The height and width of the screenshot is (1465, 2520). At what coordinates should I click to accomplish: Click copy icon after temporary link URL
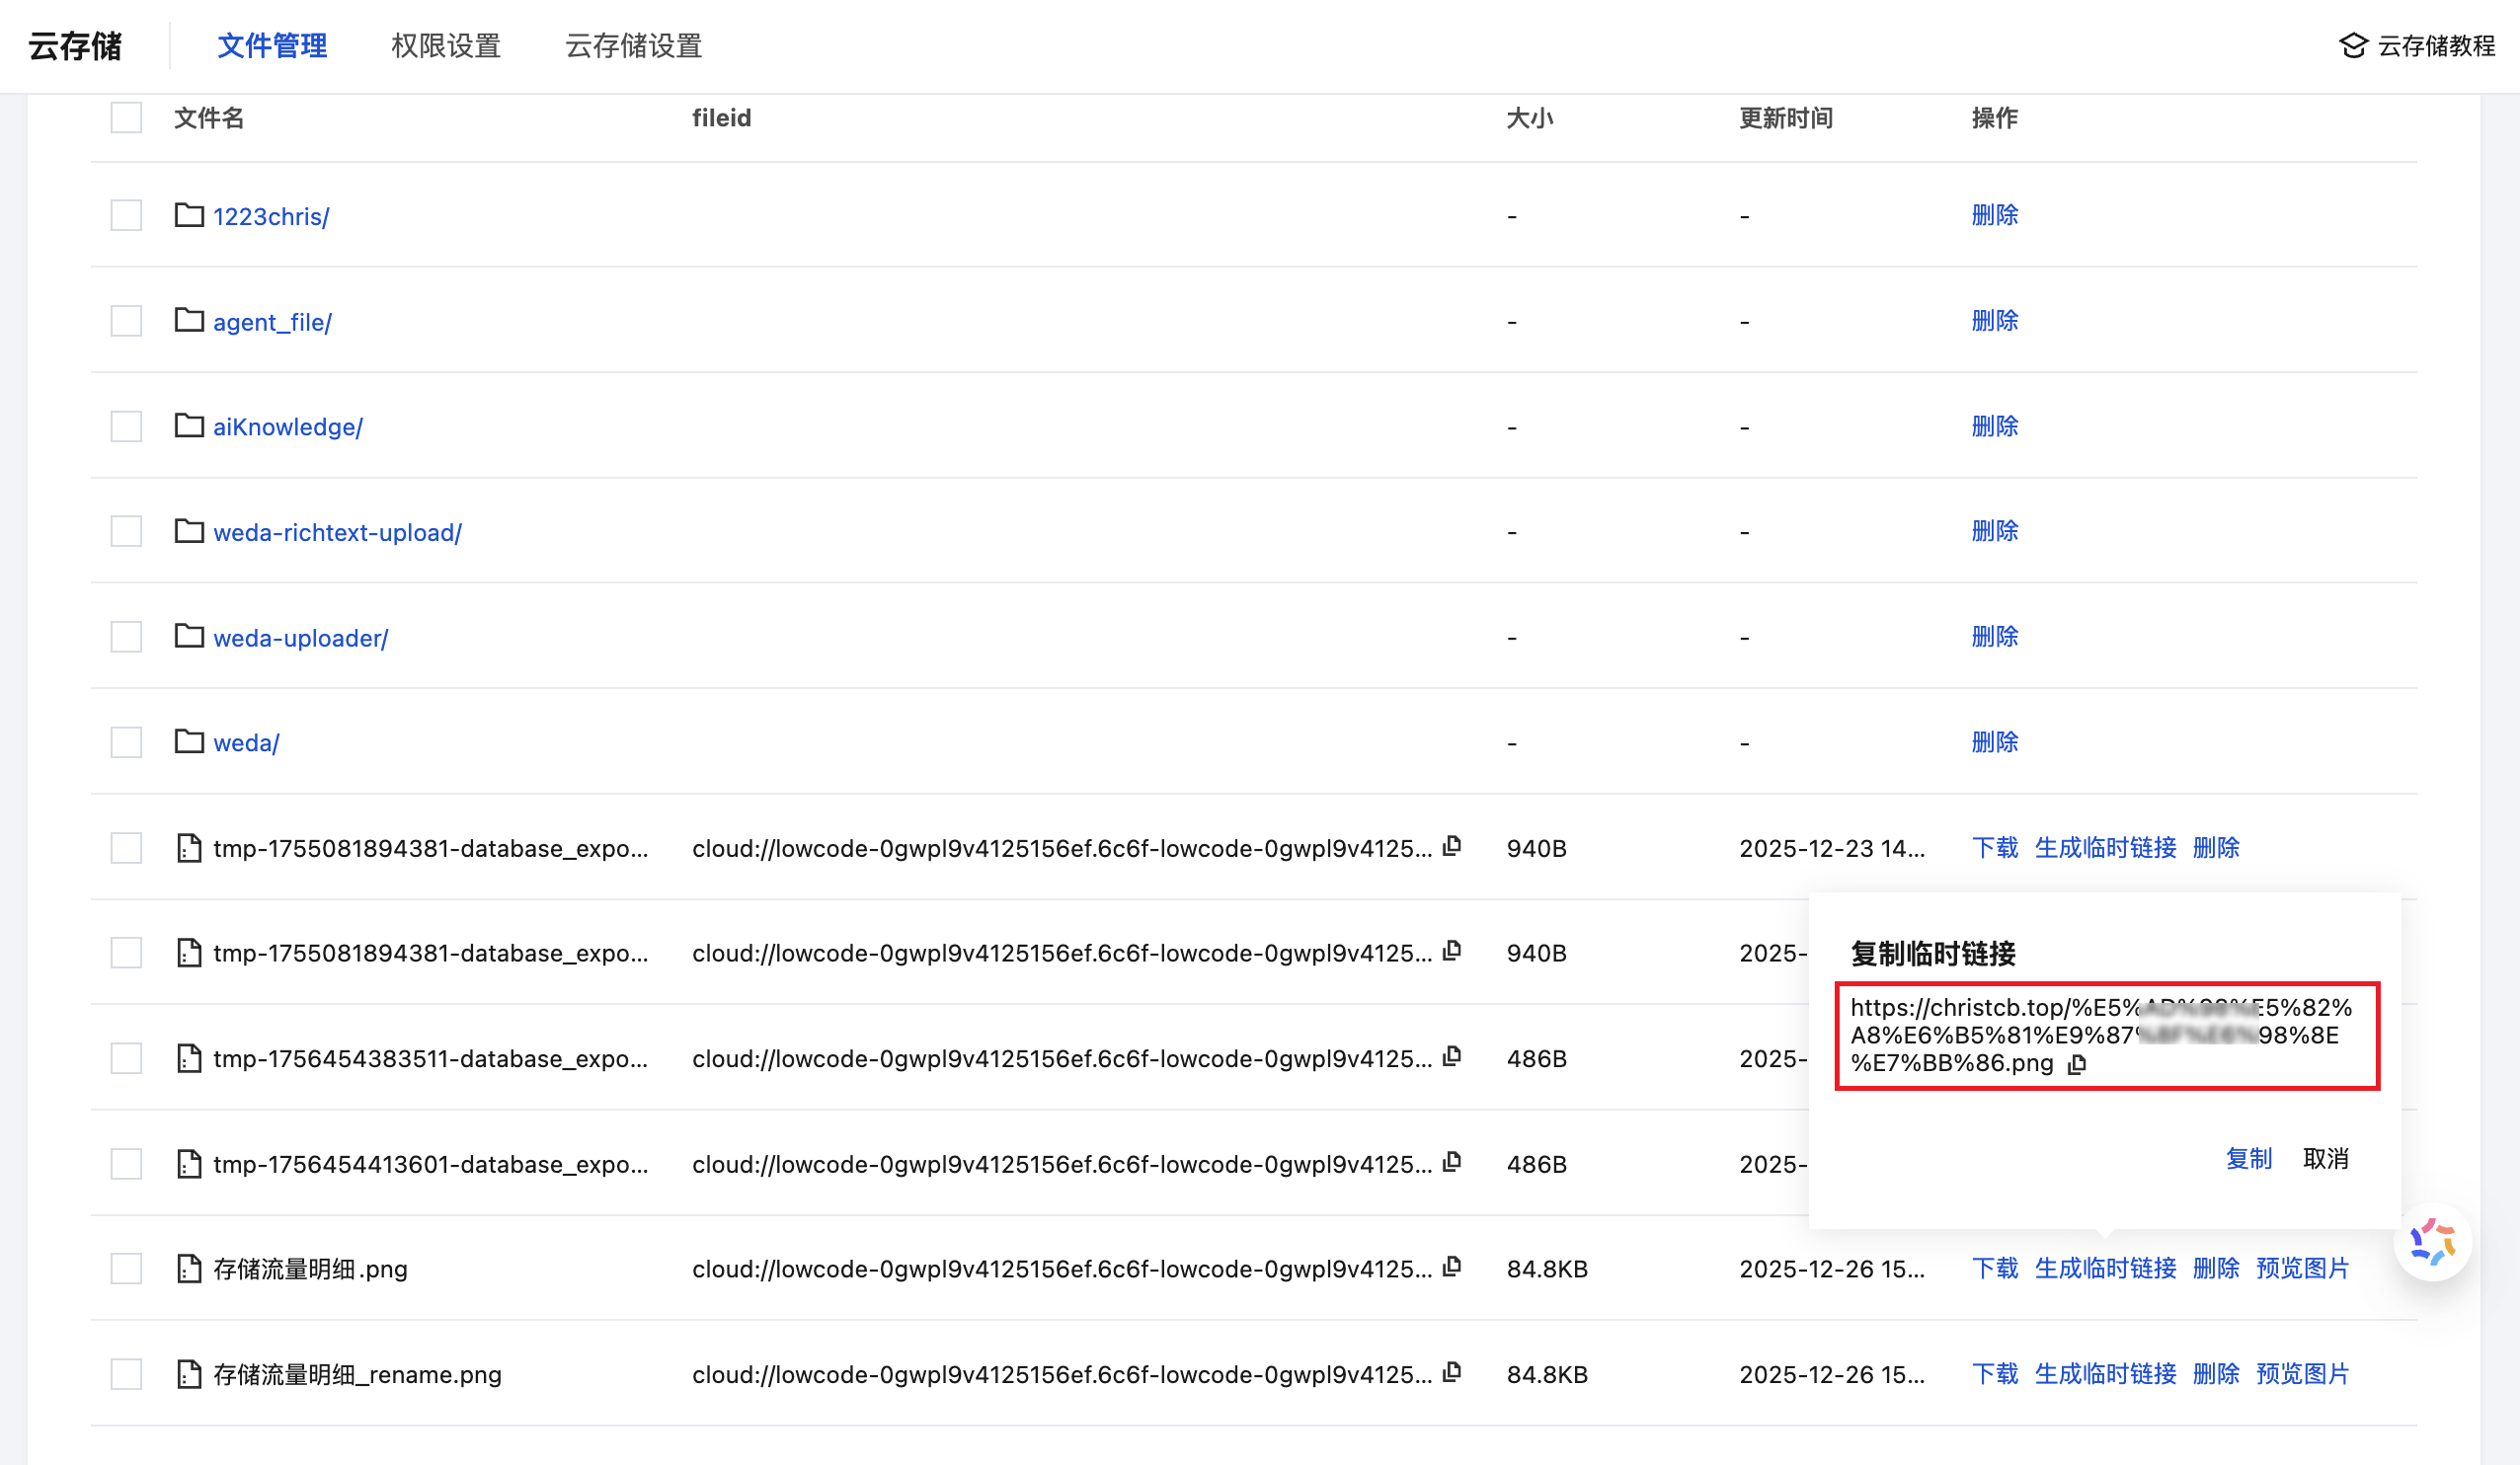pos(2077,1064)
